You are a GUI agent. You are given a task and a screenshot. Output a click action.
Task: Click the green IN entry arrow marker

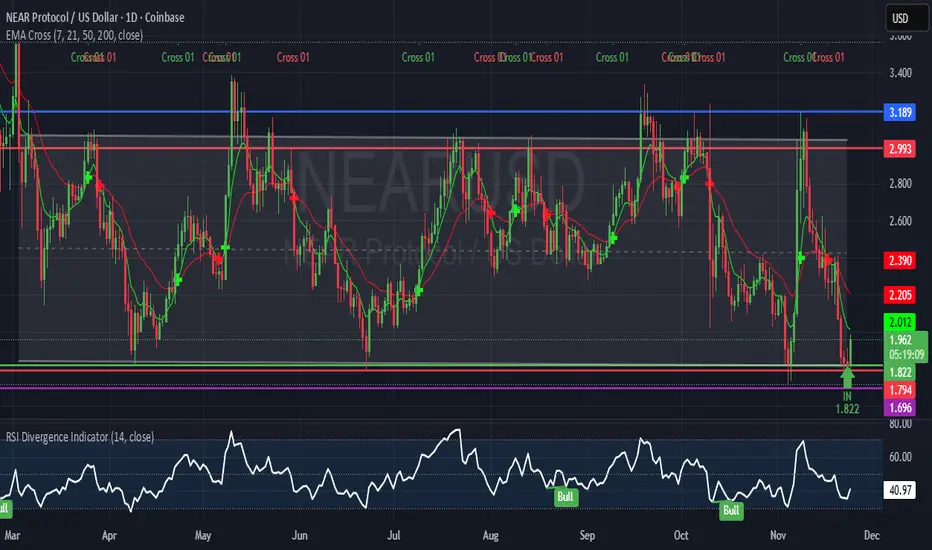pyautogui.click(x=848, y=377)
